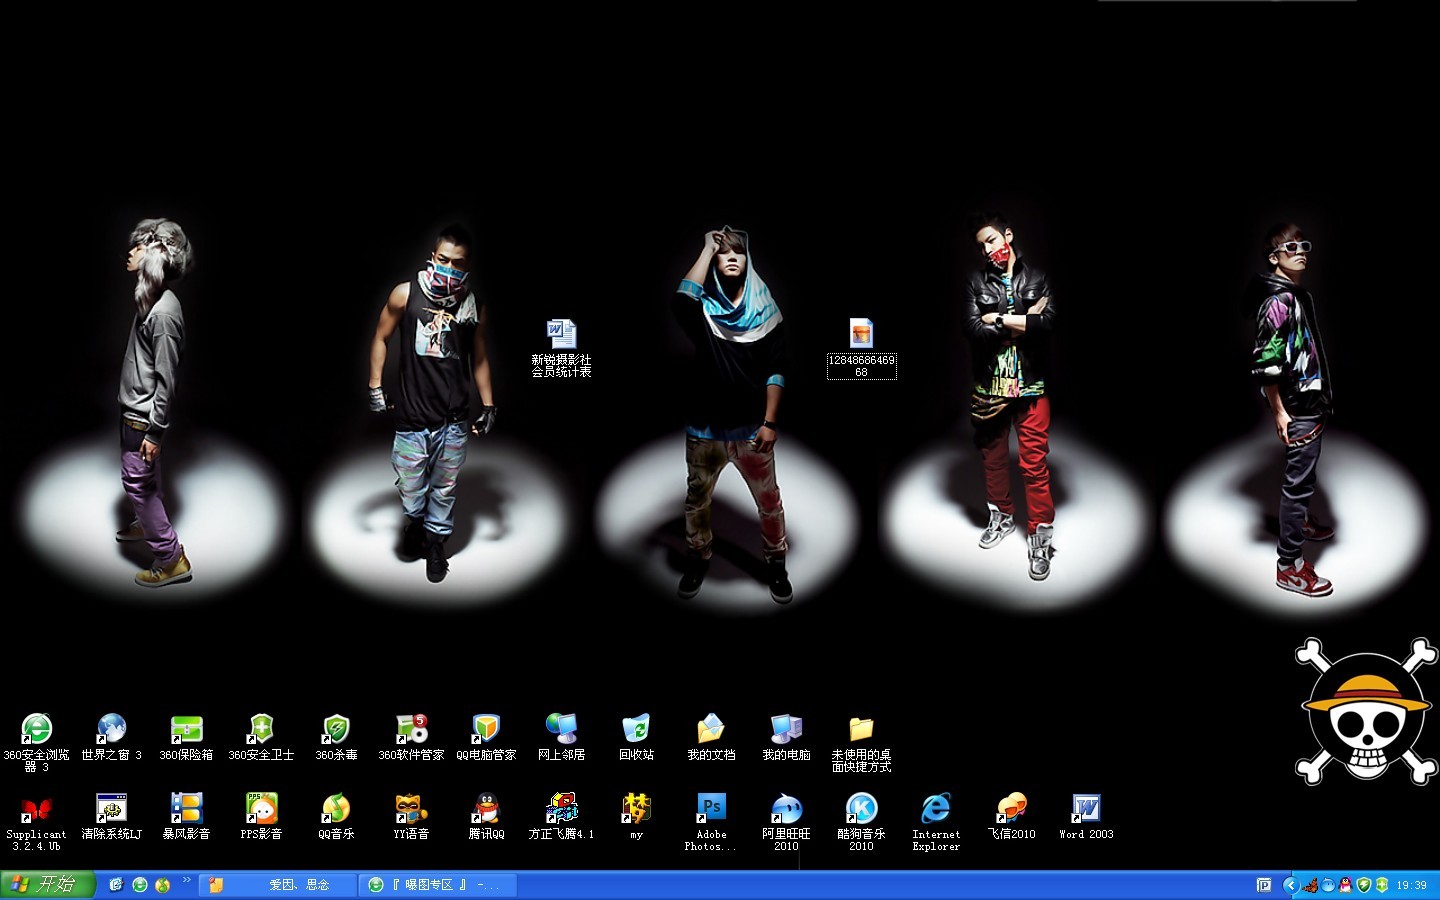
Task: Click the green plus shield tray icon
Action: click(x=1381, y=885)
